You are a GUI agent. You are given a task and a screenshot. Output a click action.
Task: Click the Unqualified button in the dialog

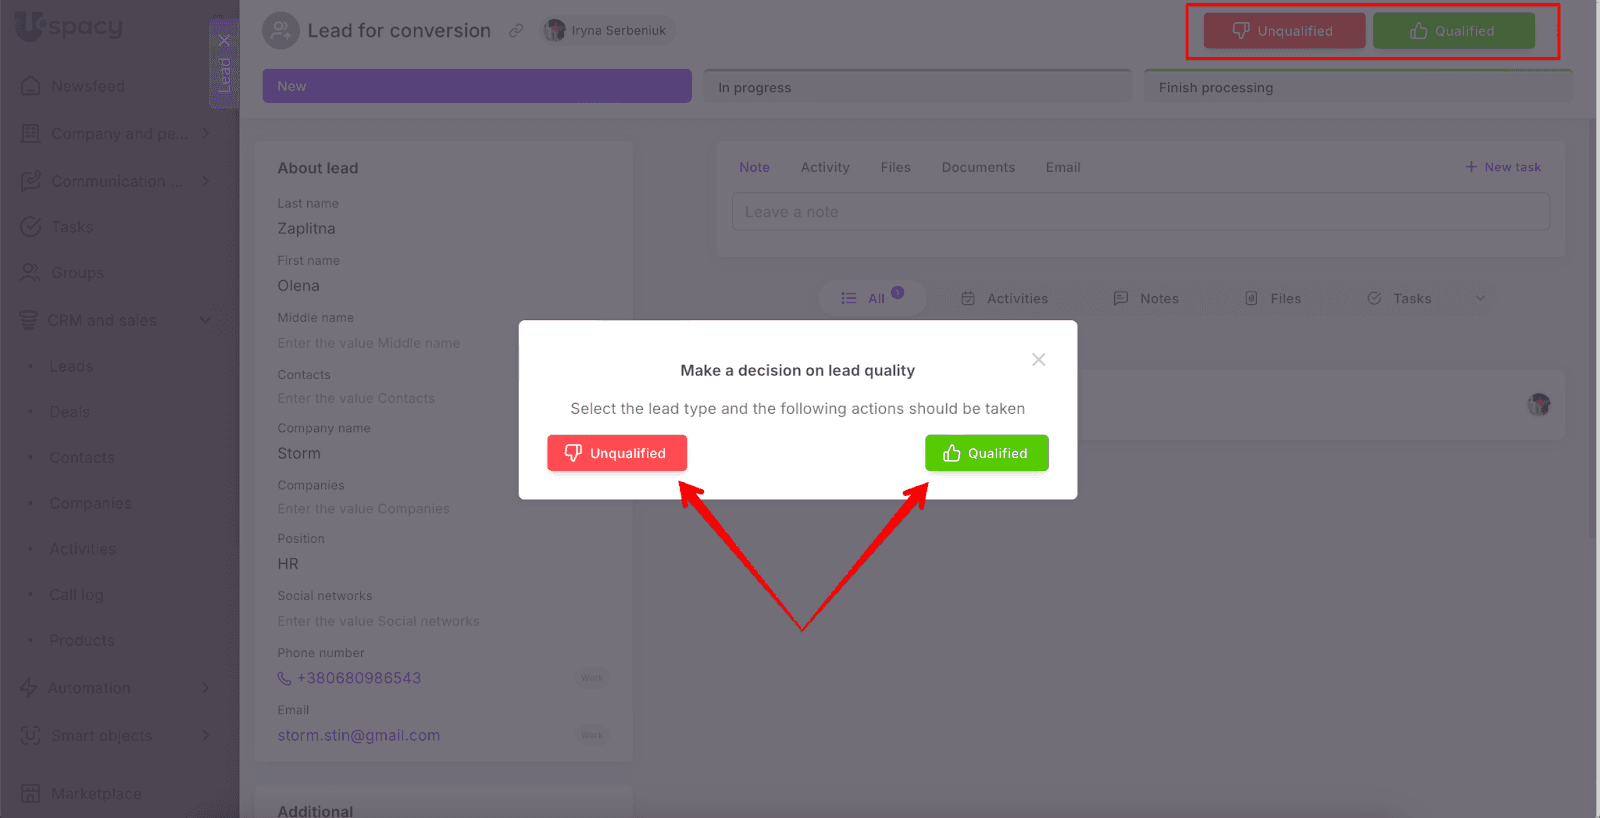tap(617, 453)
